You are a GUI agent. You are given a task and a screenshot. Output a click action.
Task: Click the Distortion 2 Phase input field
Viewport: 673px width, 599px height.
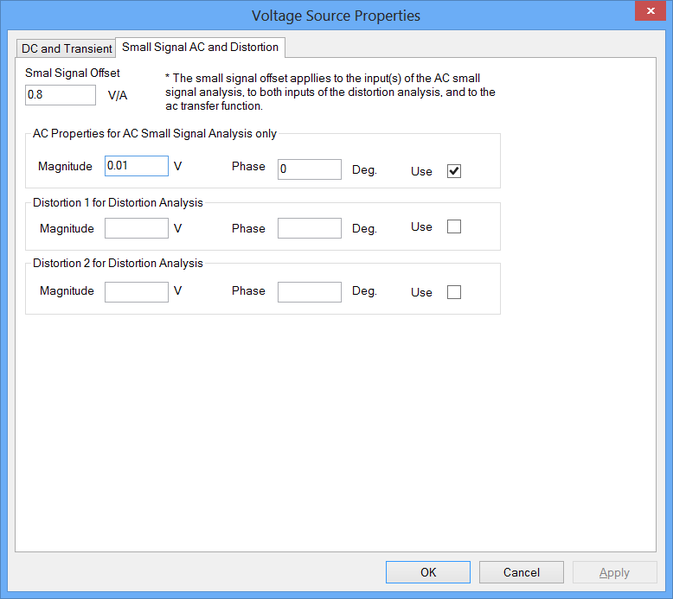pos(309,292)
